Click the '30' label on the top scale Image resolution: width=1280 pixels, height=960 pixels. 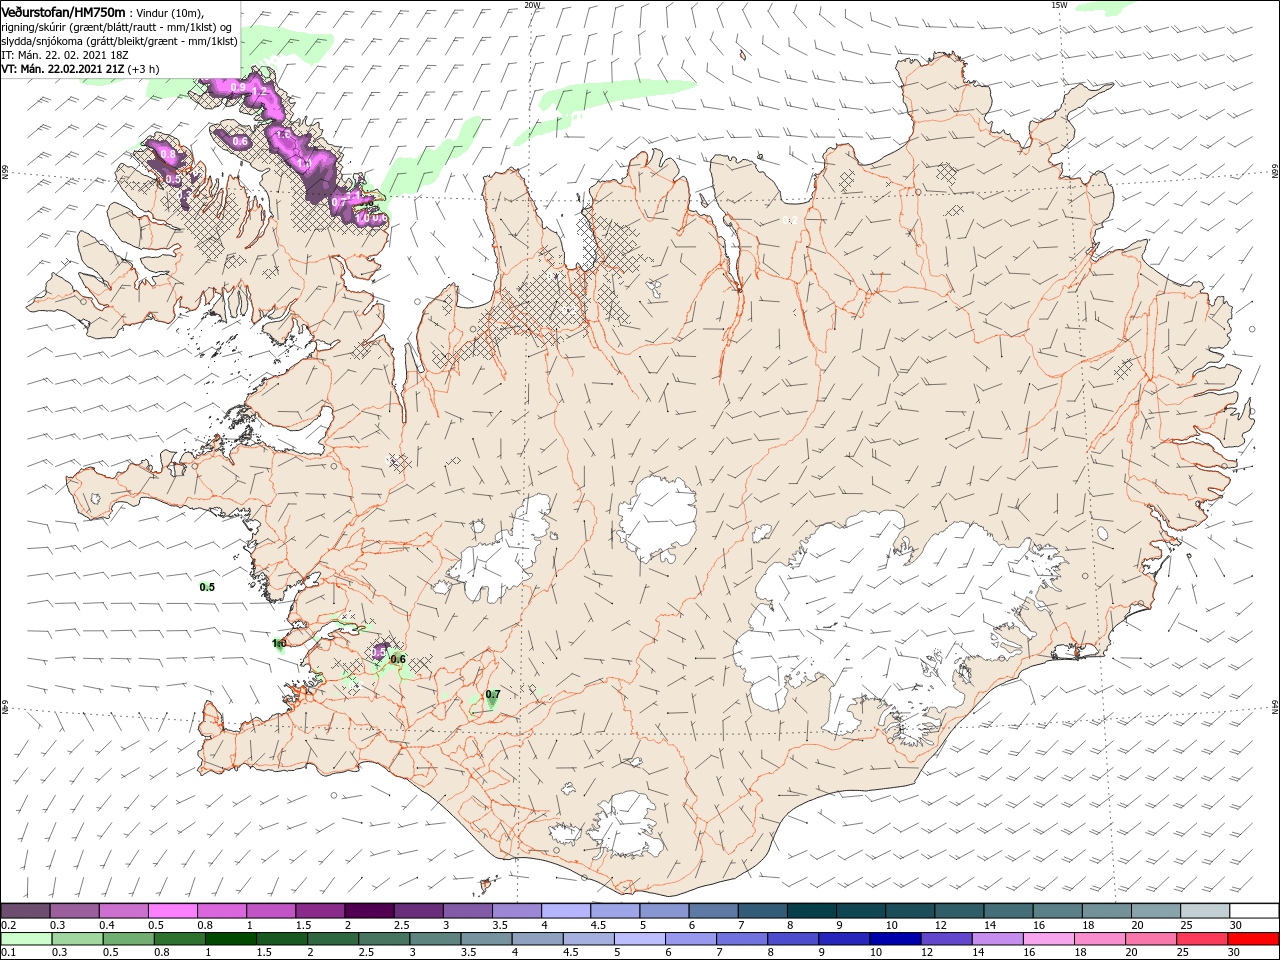tap(1235, 925)
